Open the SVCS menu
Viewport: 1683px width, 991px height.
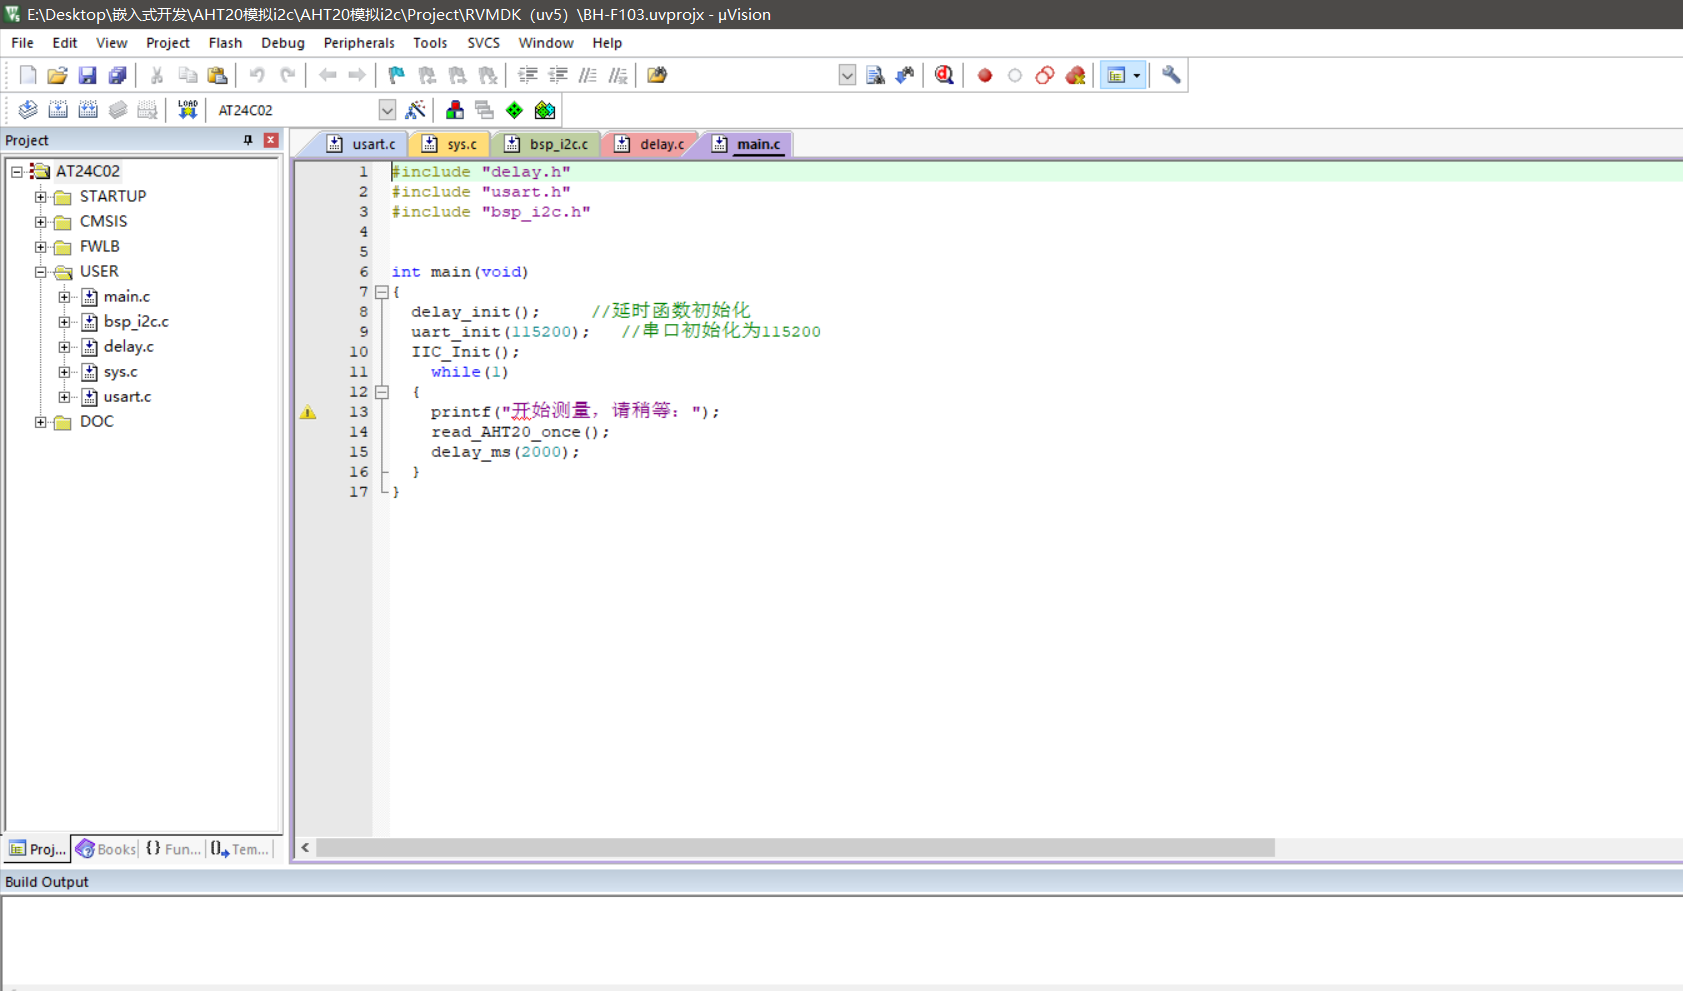pos(483,43)
